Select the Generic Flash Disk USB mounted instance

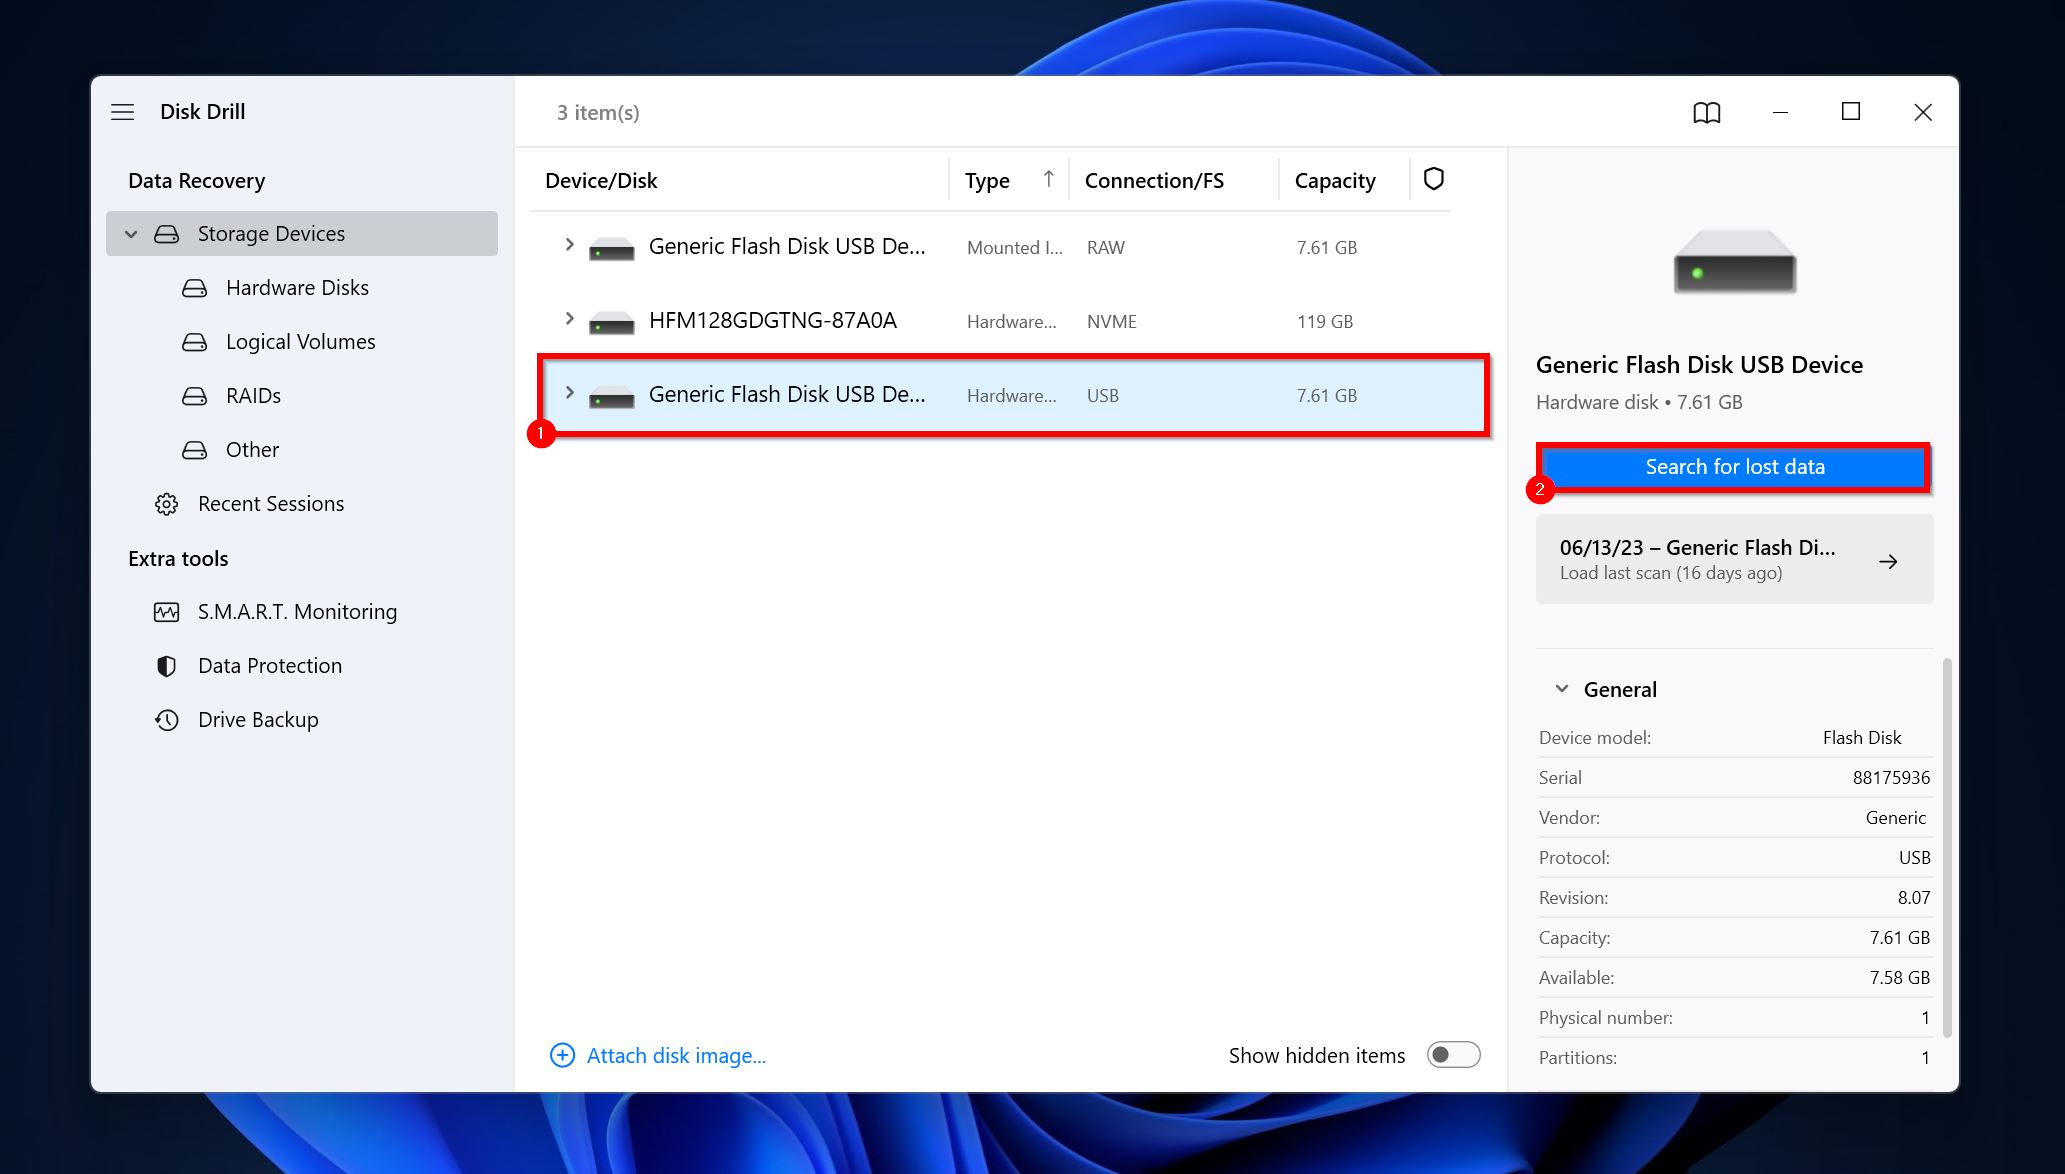pos(787,247)
